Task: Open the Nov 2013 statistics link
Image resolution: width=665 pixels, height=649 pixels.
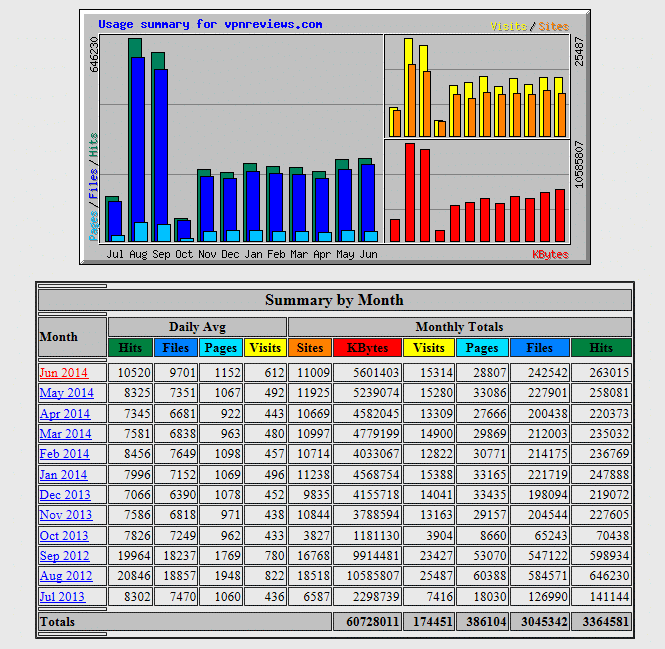Action: [x=65, y=515]
